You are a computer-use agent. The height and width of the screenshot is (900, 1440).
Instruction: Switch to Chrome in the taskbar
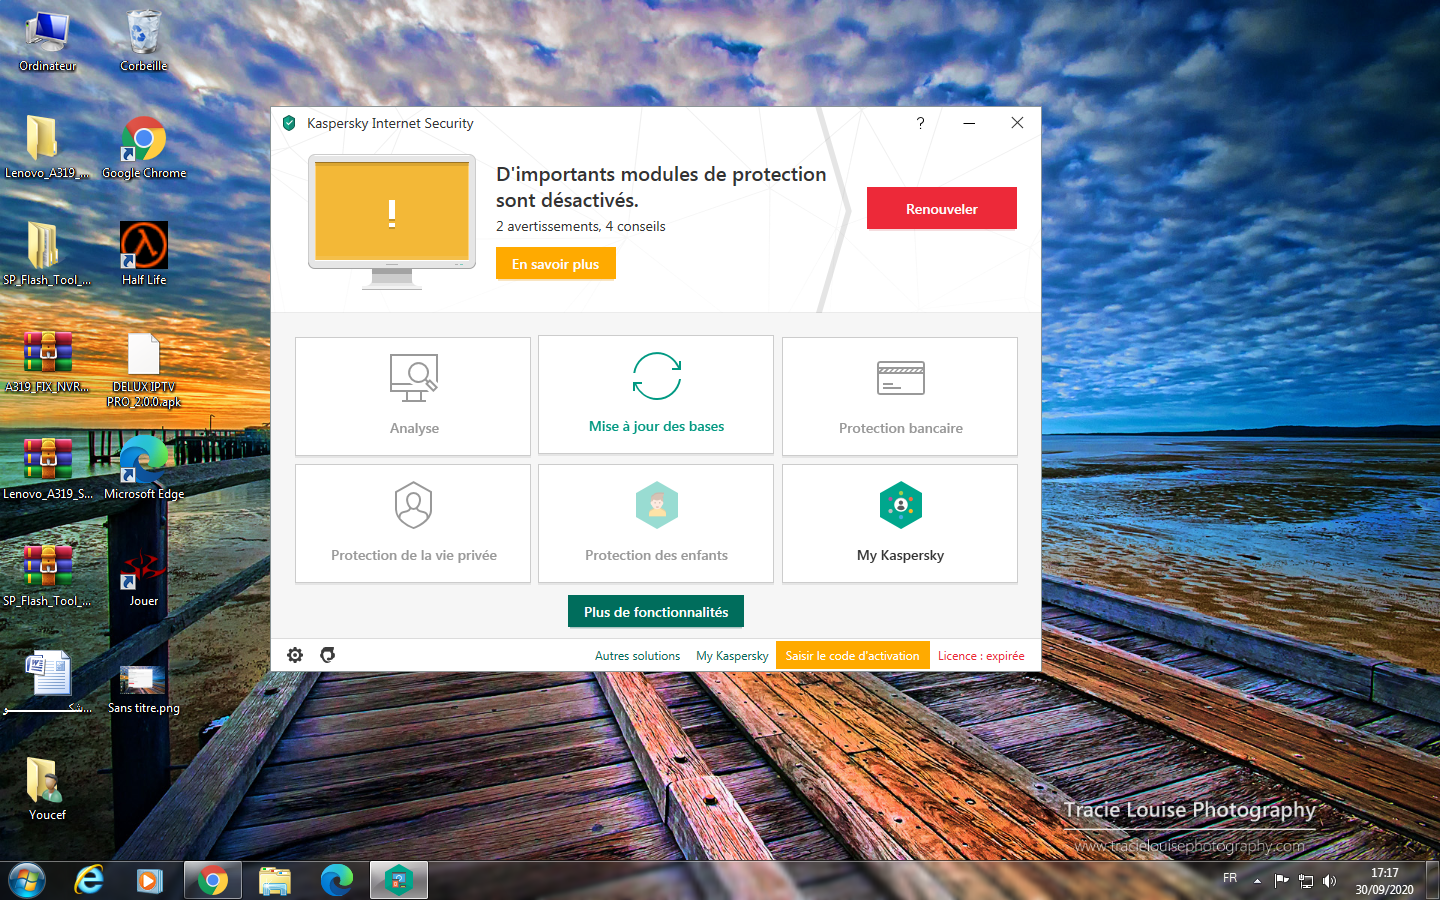212,880
